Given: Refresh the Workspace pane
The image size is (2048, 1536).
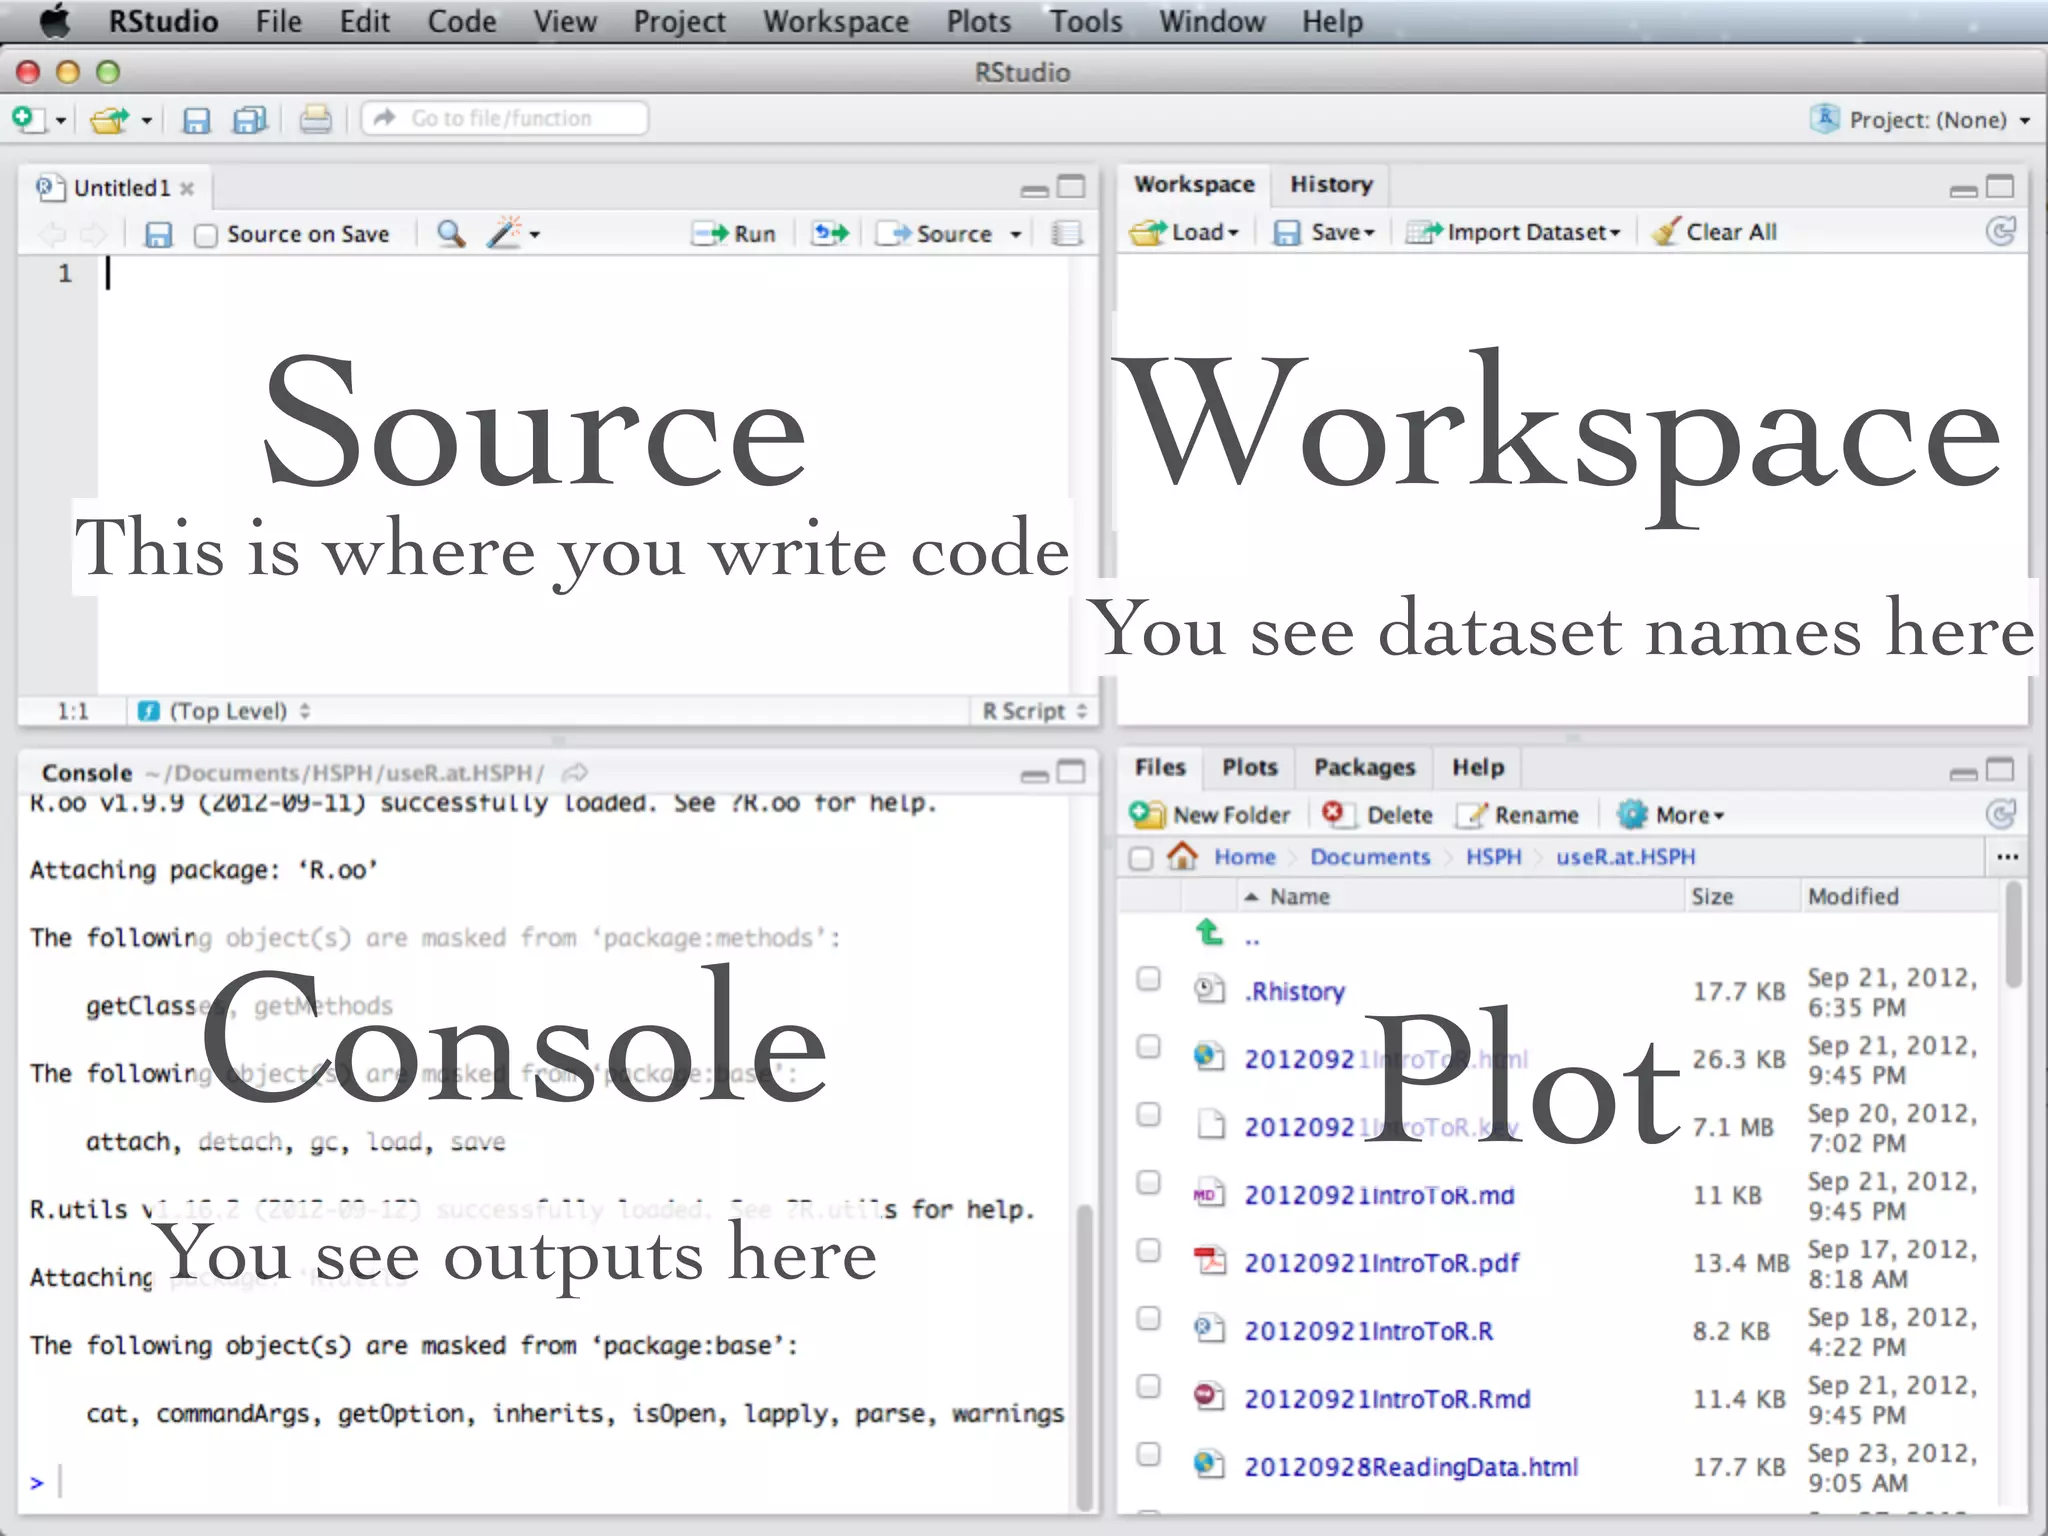Looking at the screenshot, I should 2000,232.
